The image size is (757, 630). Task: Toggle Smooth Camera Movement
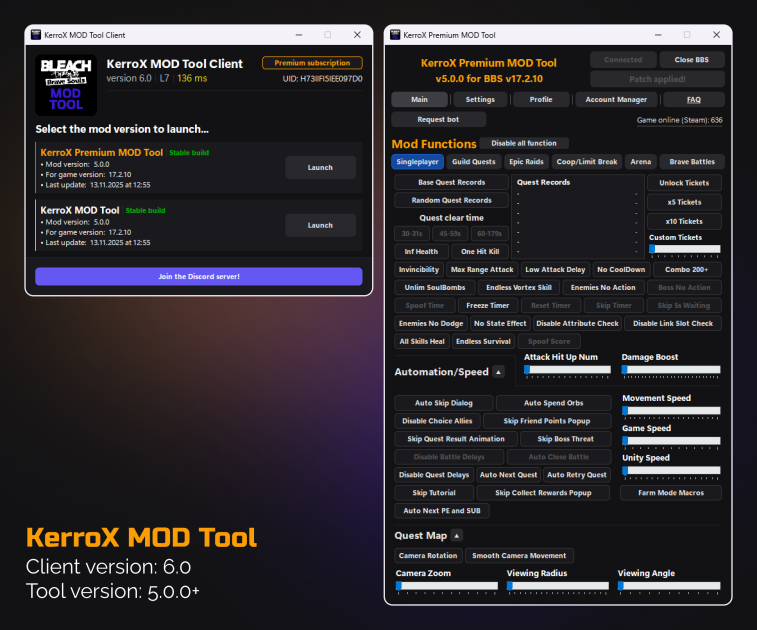click(519, 556)
